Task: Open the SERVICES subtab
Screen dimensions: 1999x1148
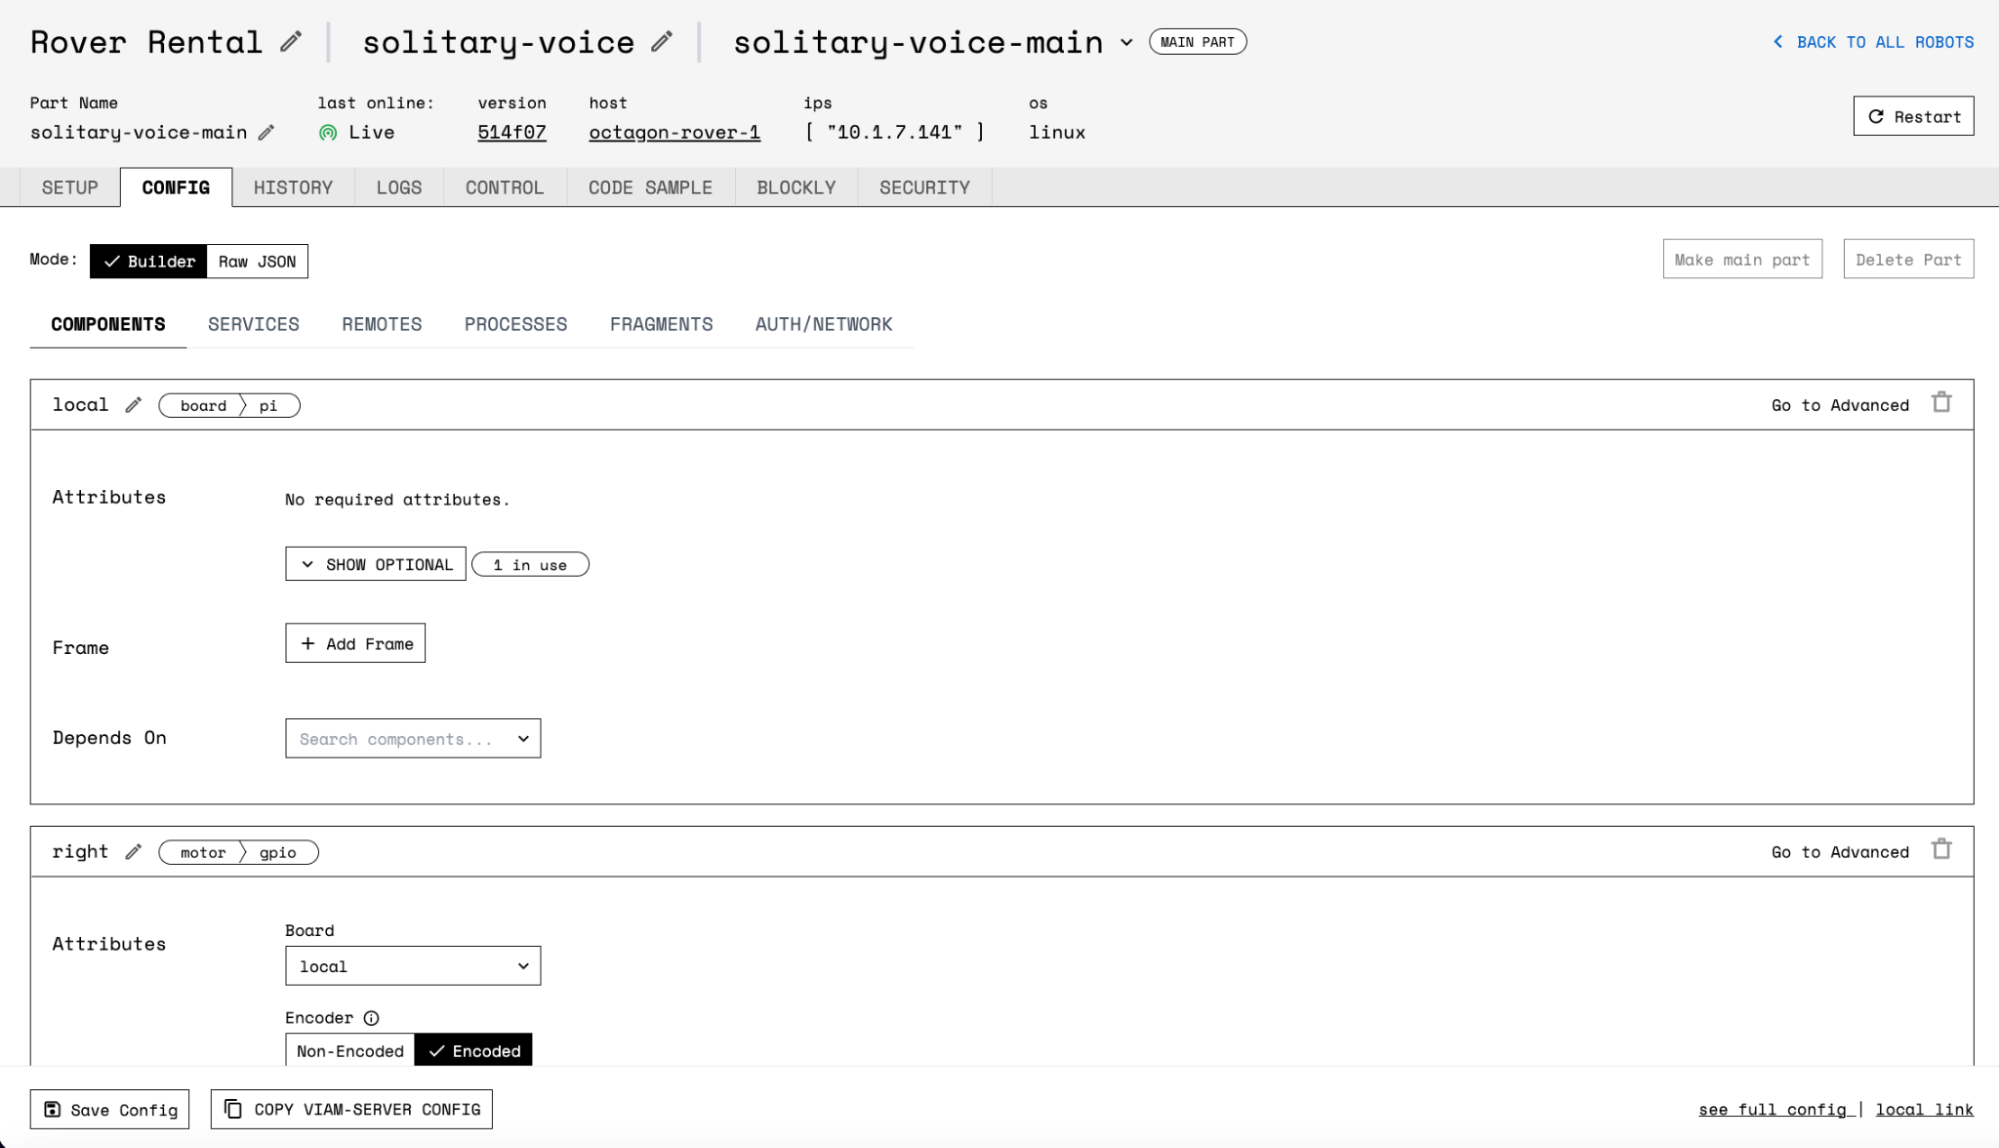Action: (253, 323)
